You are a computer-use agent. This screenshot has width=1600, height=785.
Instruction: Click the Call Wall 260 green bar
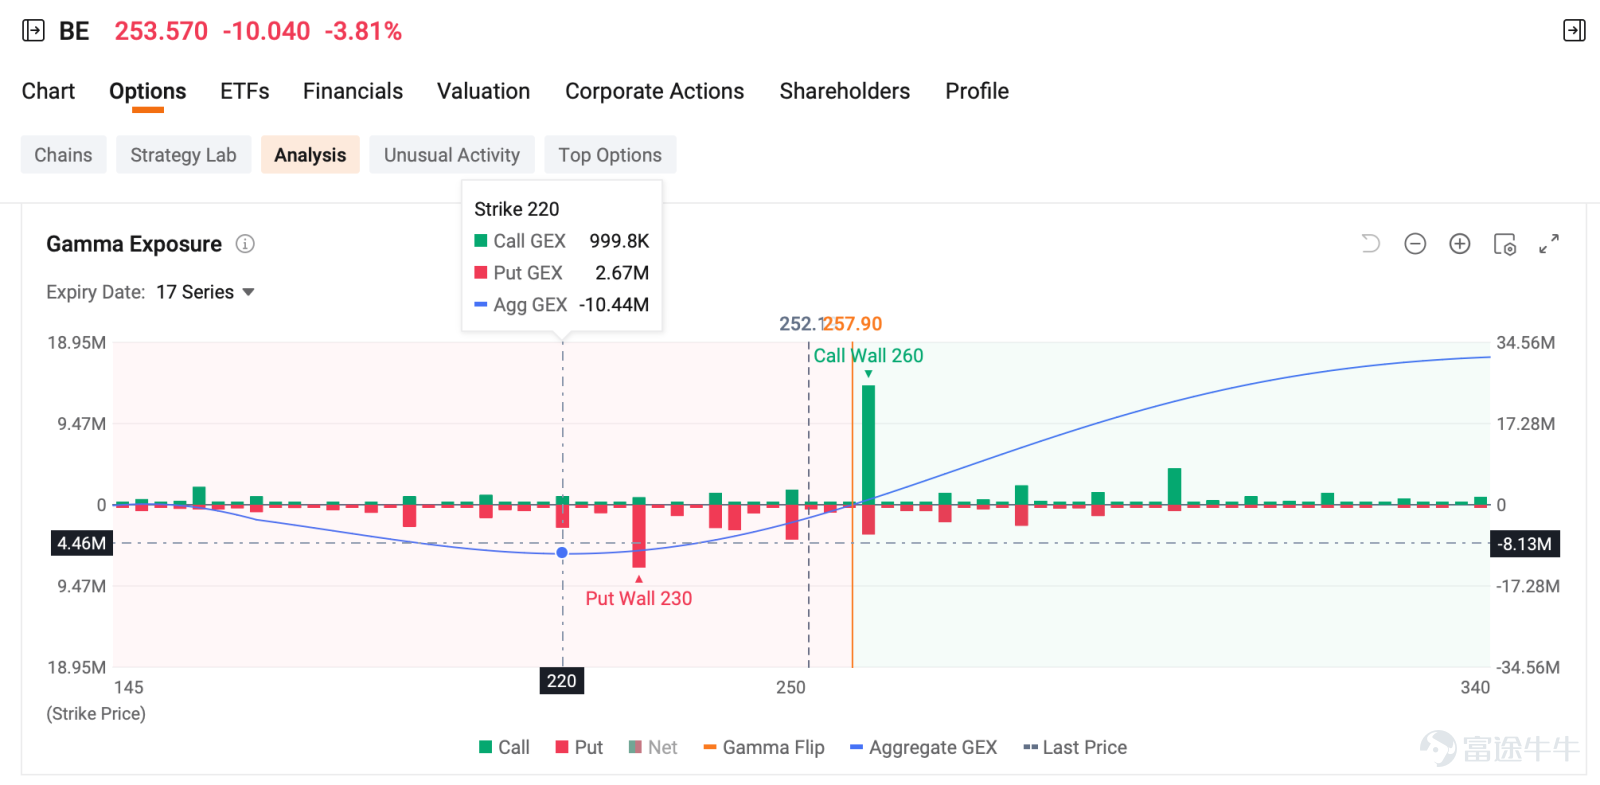868,445
